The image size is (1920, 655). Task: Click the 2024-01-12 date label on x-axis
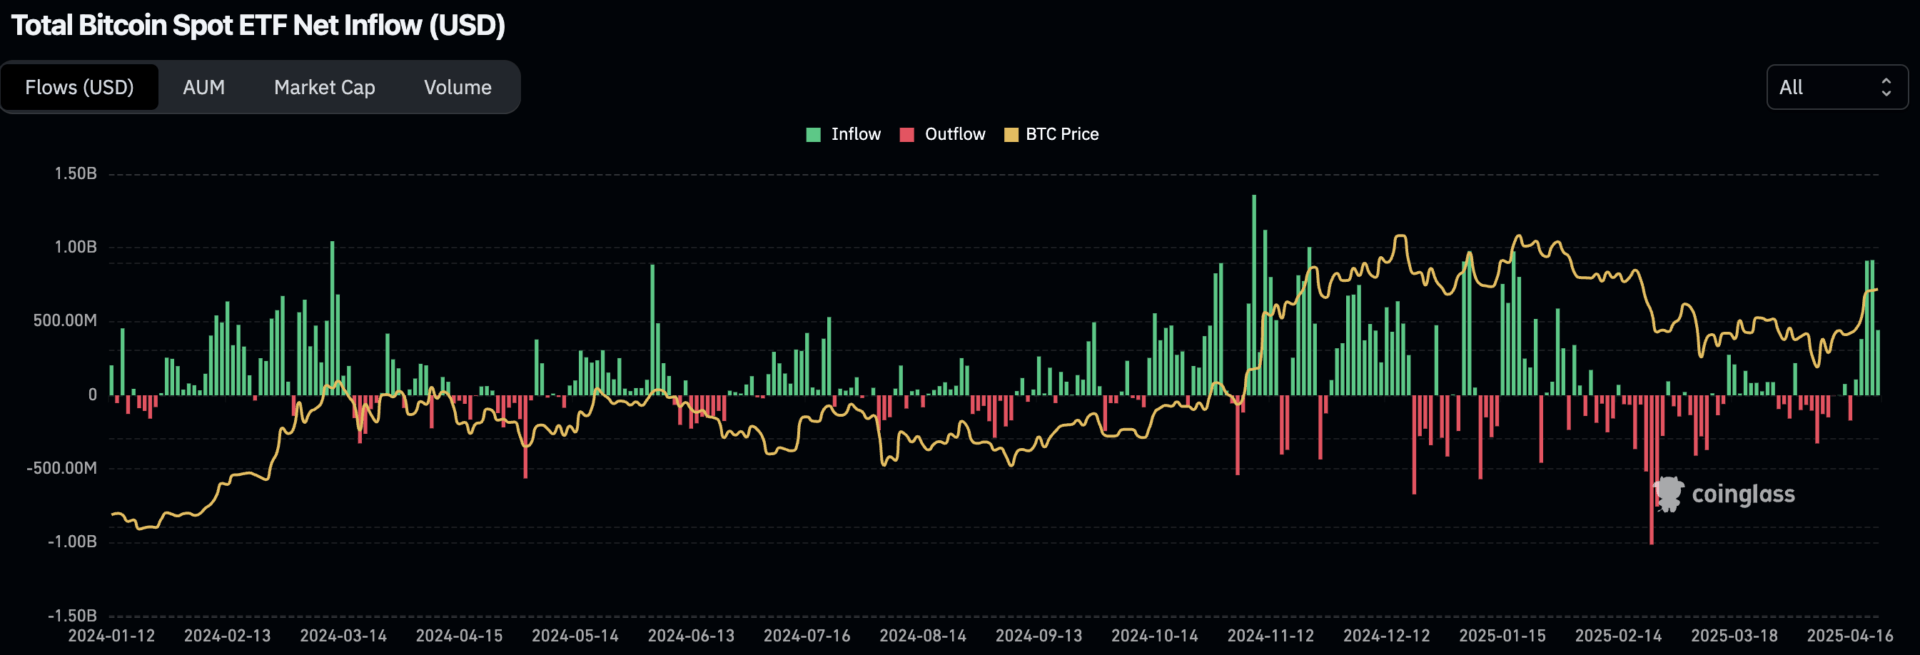111,636
